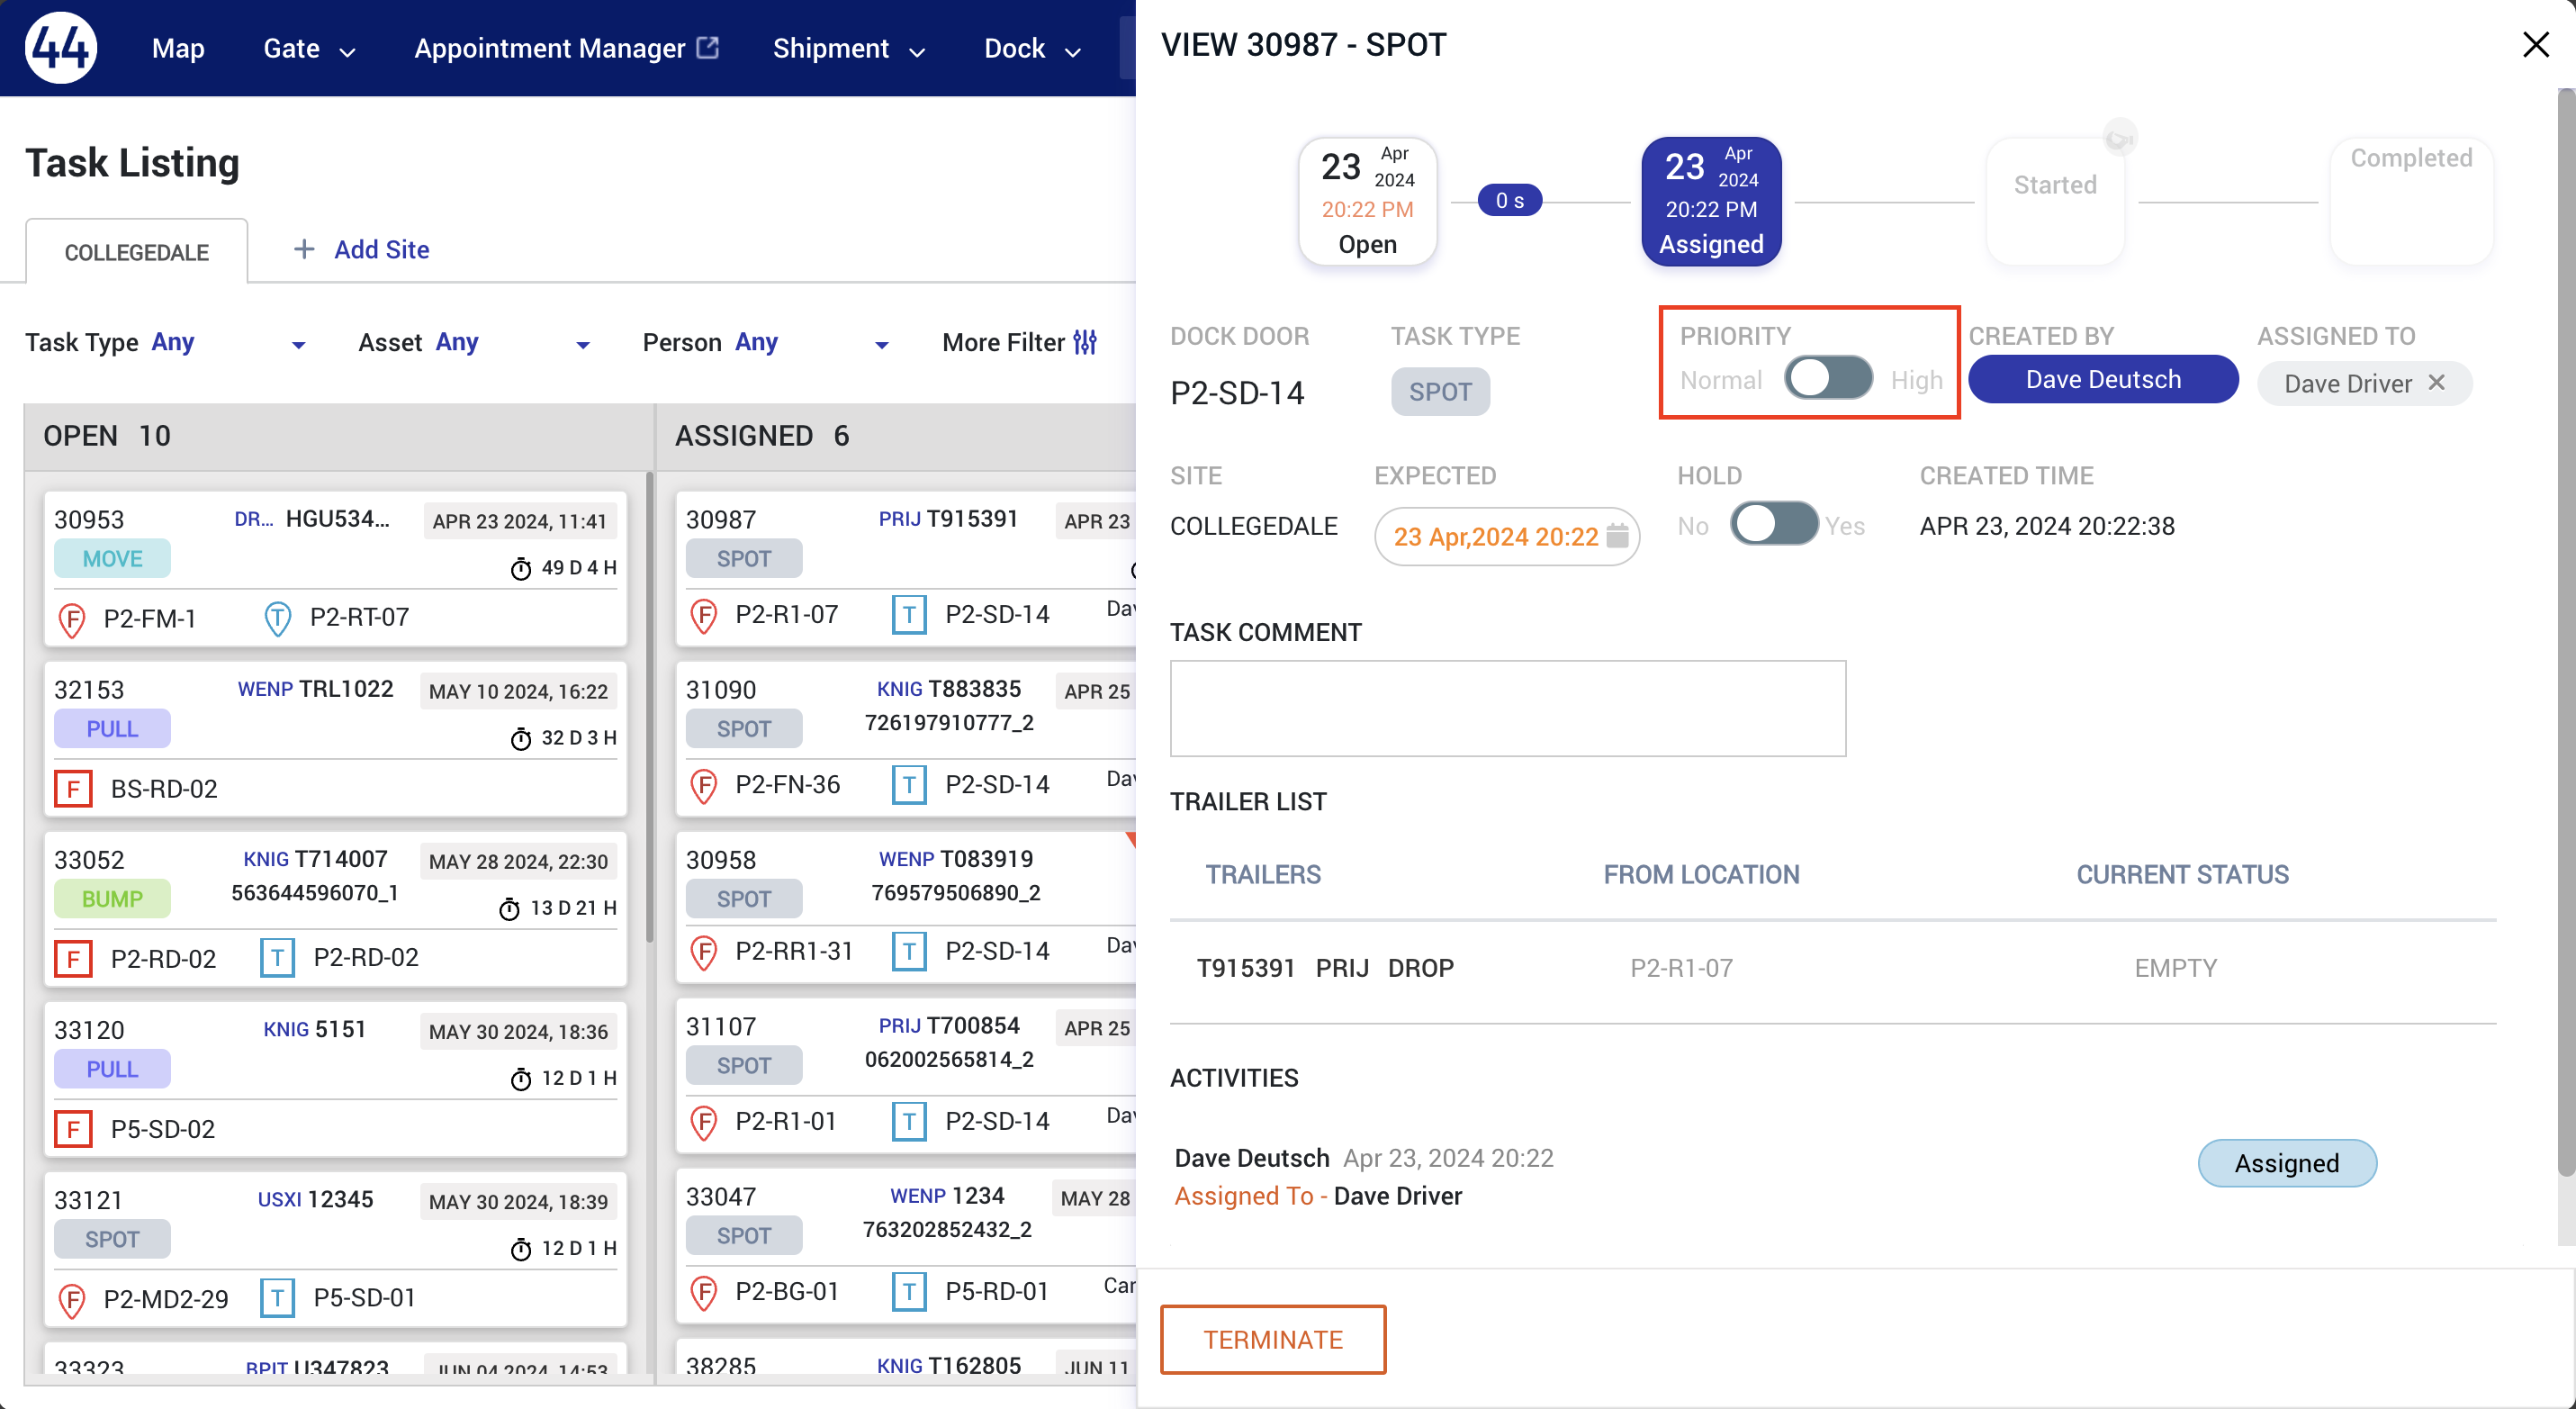Screen dimensions: 2576x1409
Task: Click the timer icon on task 33120
Action: point(521,1078)
